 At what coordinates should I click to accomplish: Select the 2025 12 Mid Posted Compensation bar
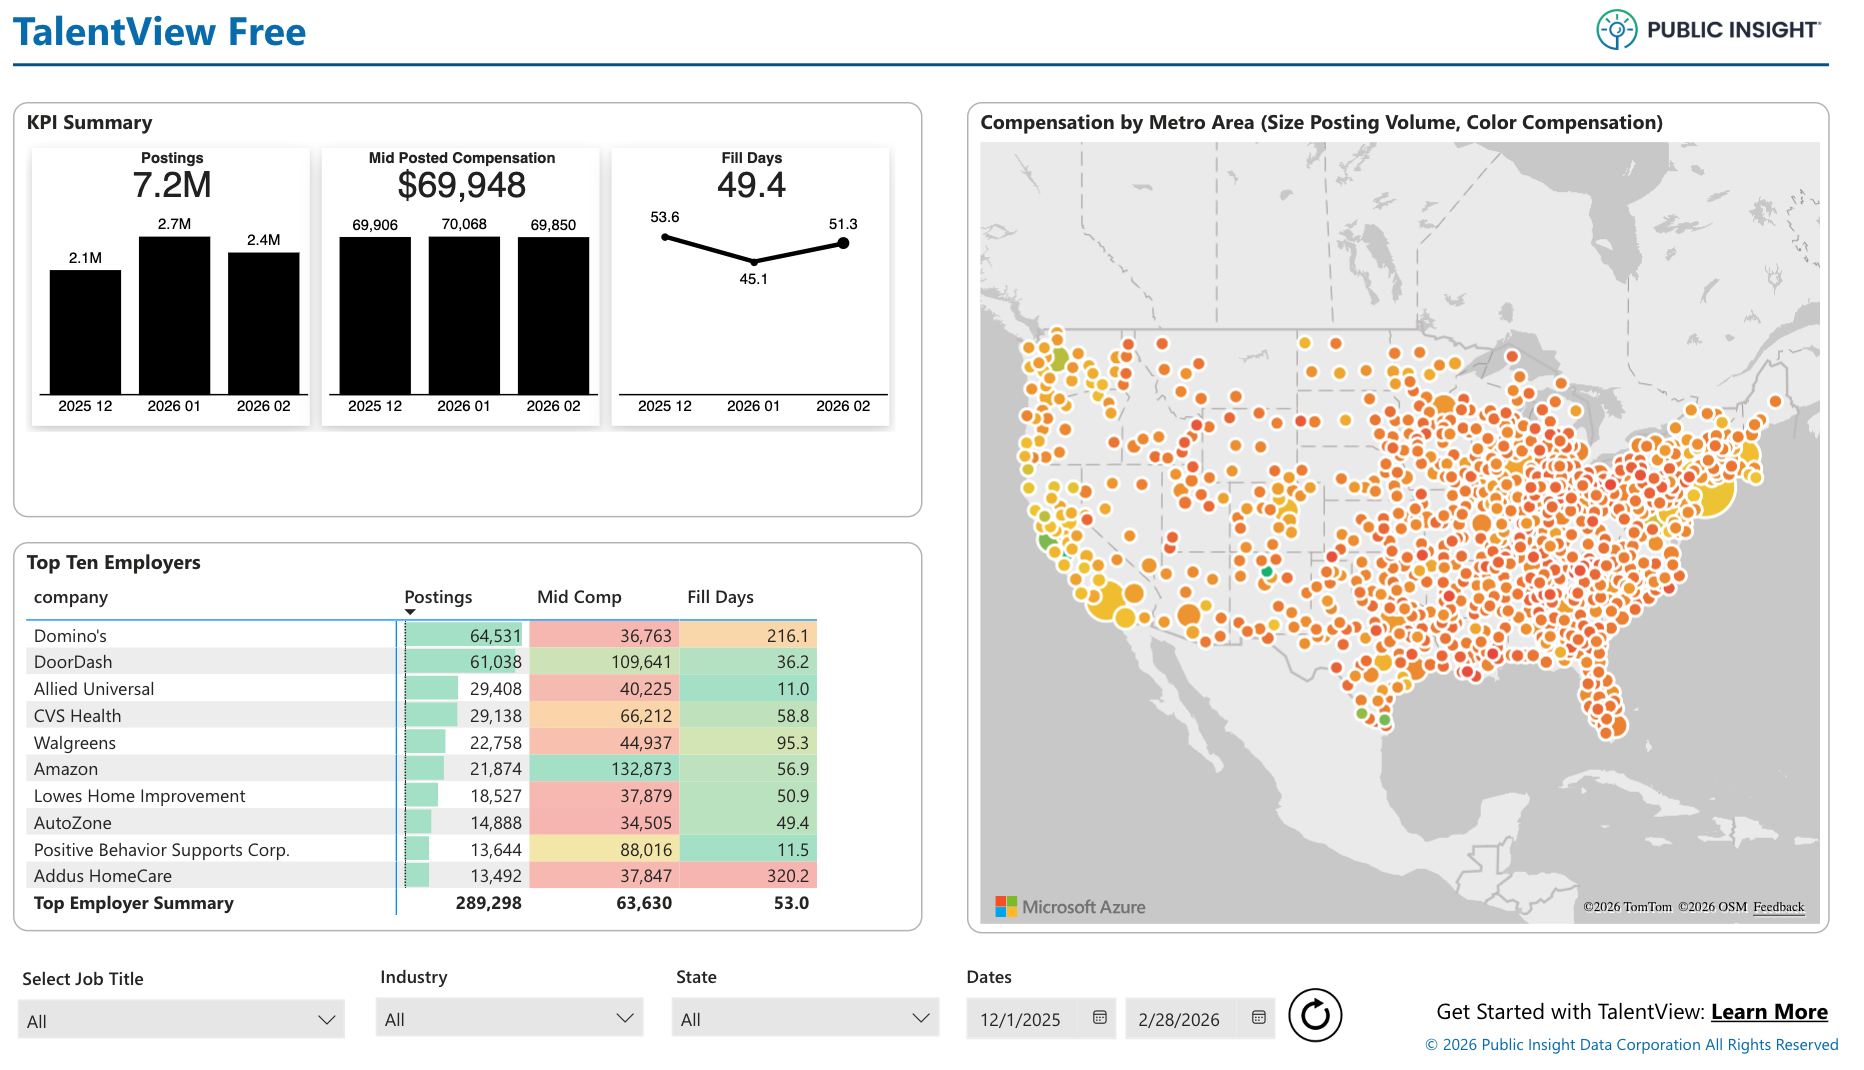(x=375, y=315)
